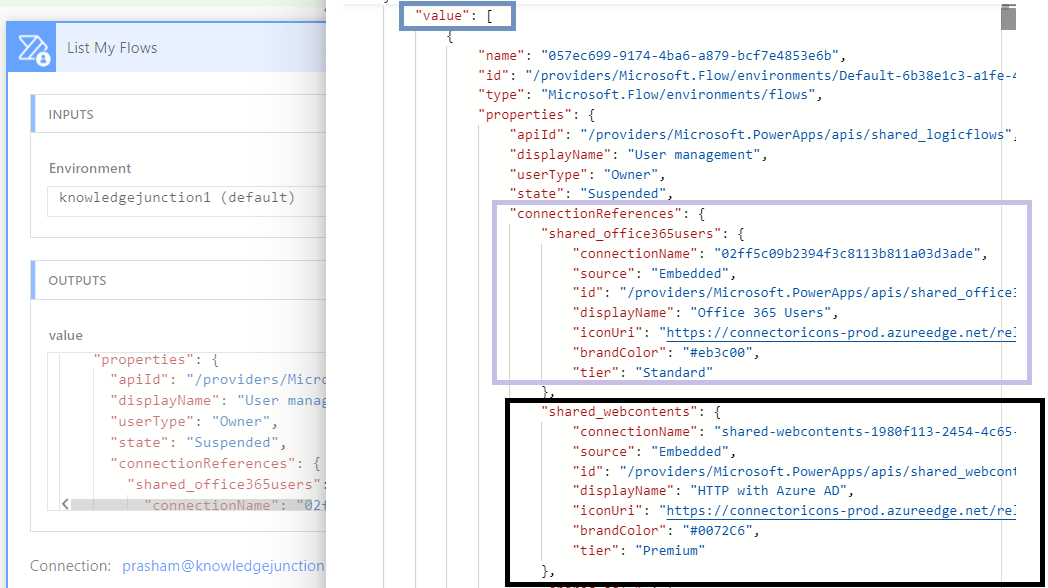Click the "id" path under shared_office365users
1048x588 pixels.
pyautogui.click(x=817, y=293)
